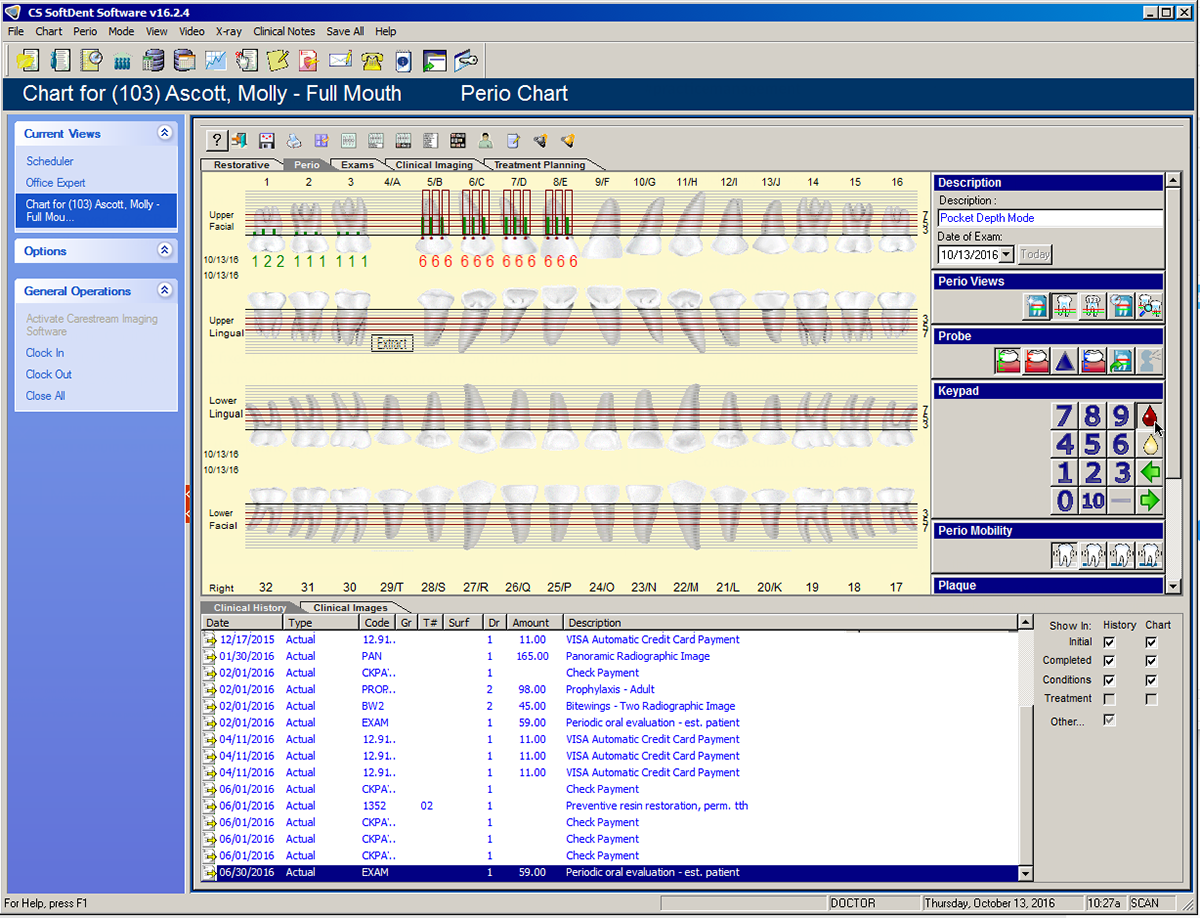The height and width of the screenshot is (918, 1200).
Task: Click the yellow telephone icon in main toolbar
Action: [x=372, y=61]
